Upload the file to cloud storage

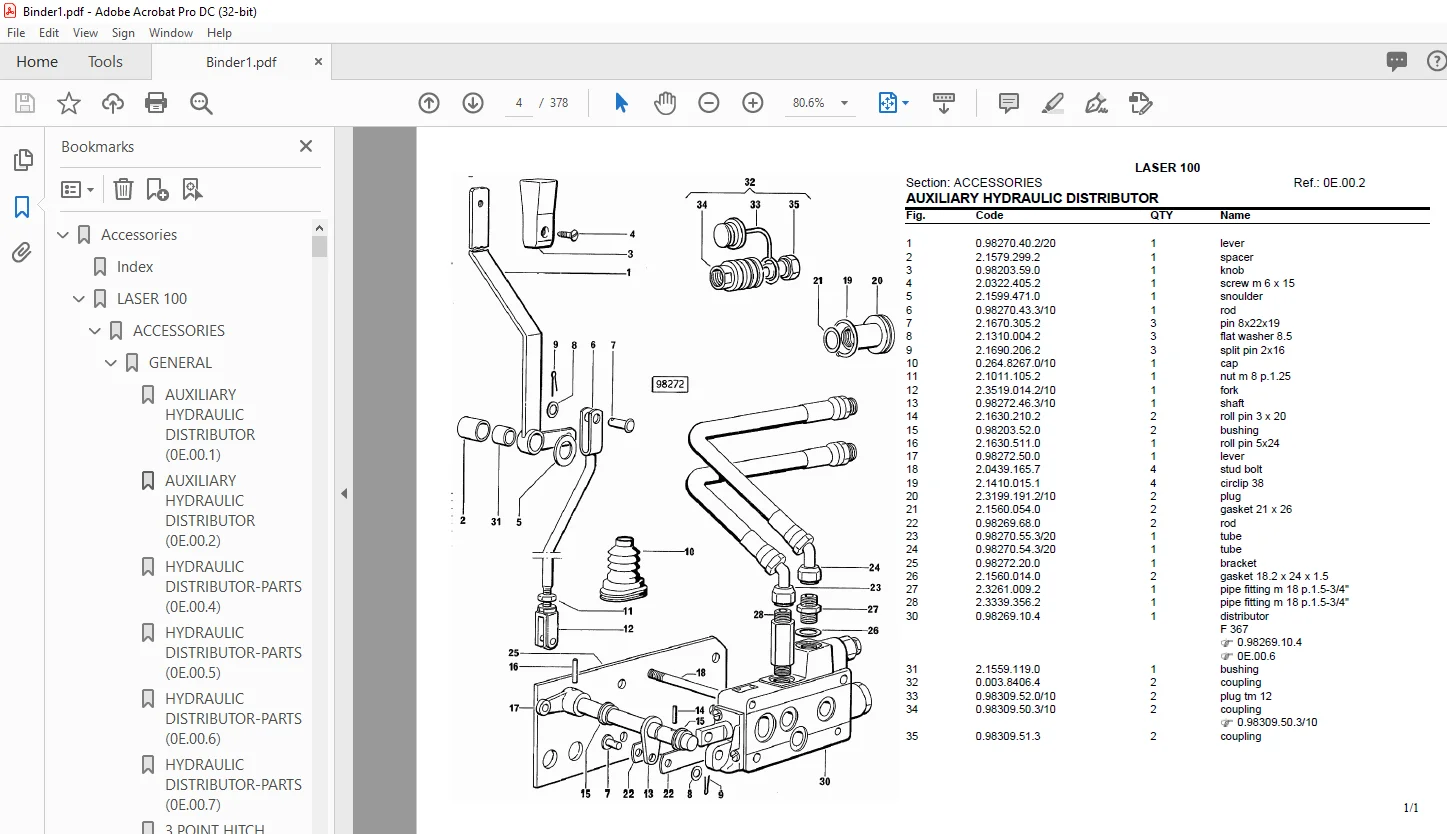tap(113, 103)
